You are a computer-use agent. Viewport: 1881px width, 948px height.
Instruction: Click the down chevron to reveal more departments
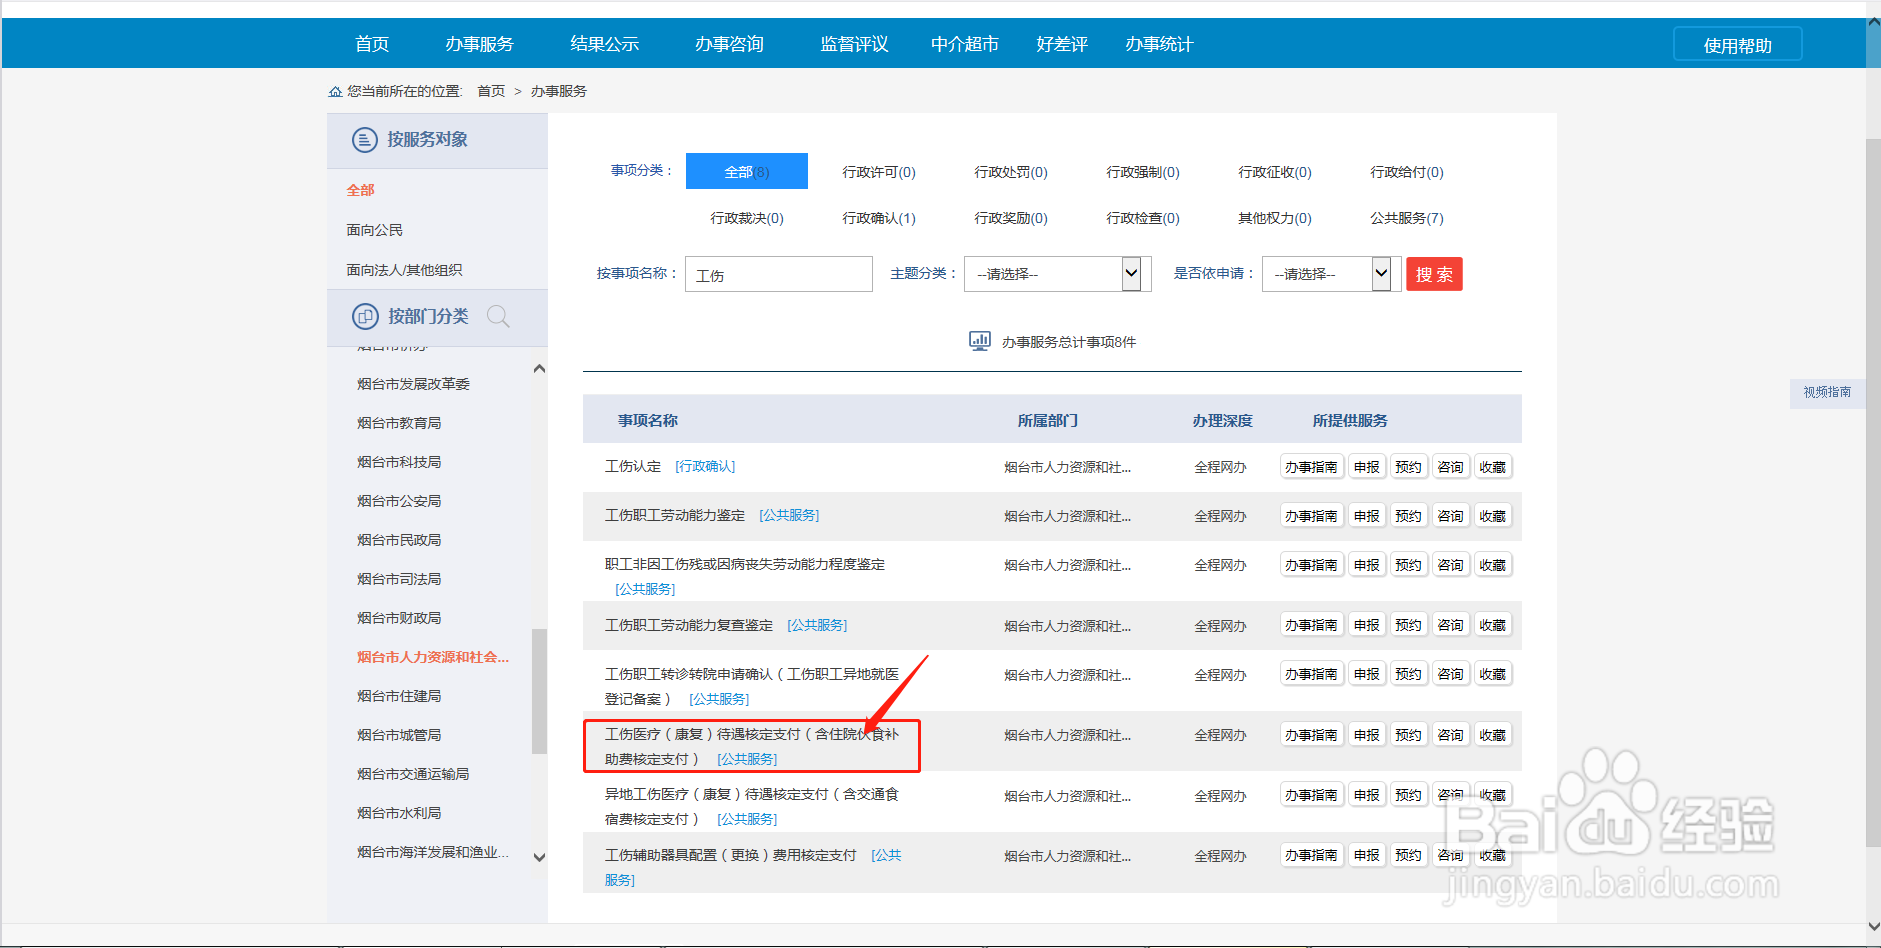tap(539, 857)
